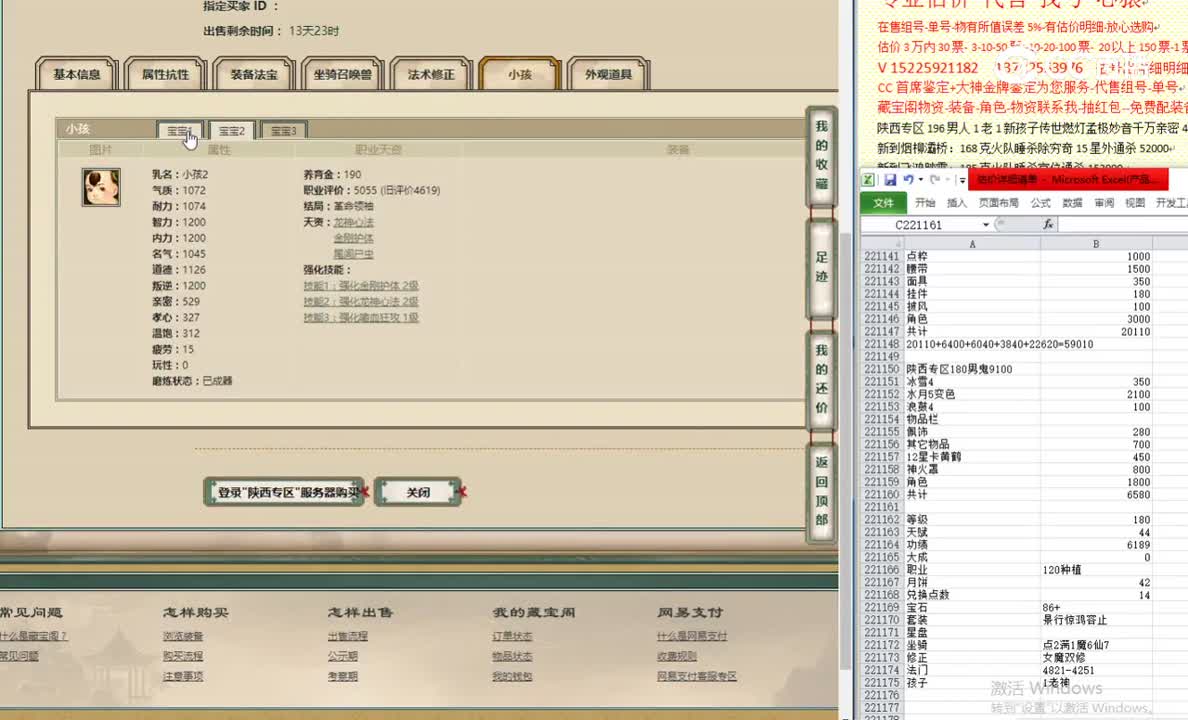1188x720 pixels.
Task: Open the 考察期 footer link
Action: (342, 675)
